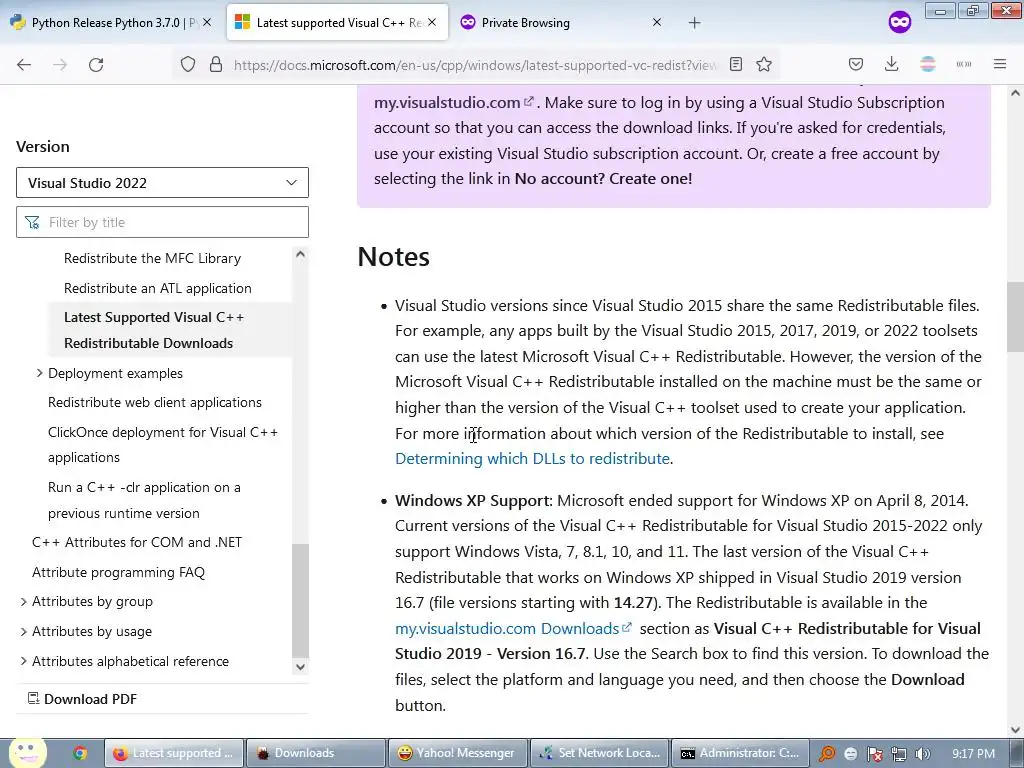Close the Python Release tab
Image resolution: width=1024 pixels, height=768 pixels.
pyautogui.click(x=207, y=22)
